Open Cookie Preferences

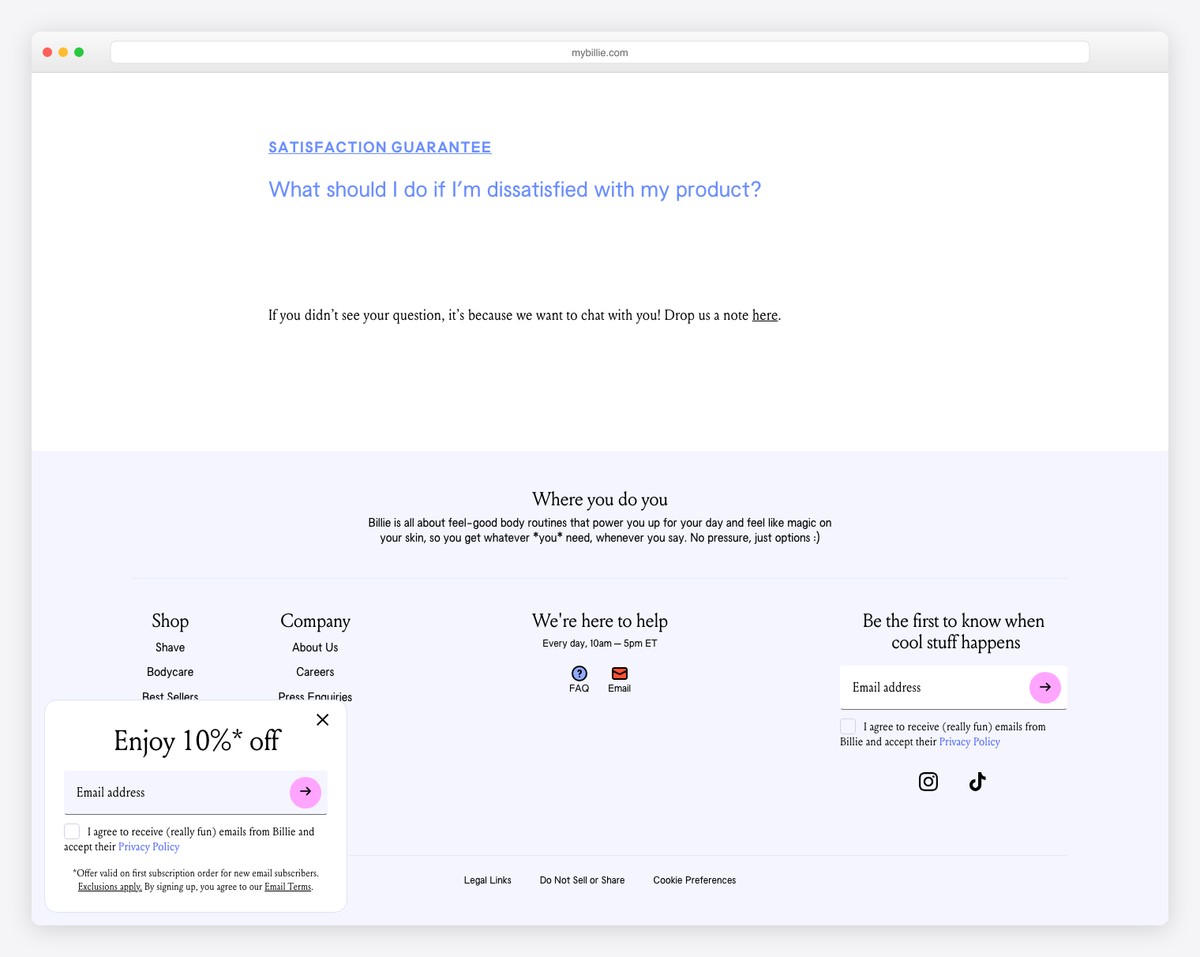coord(694,880)
